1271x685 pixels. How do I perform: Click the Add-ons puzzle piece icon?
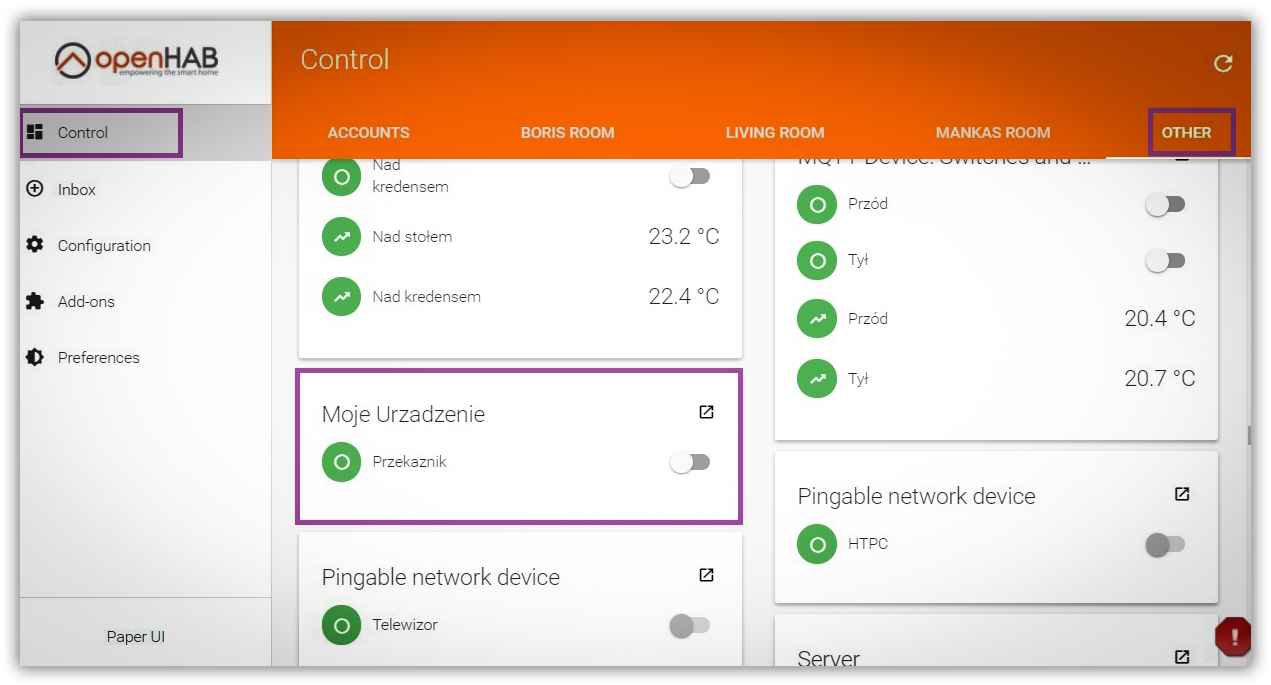tap(35, 301)
